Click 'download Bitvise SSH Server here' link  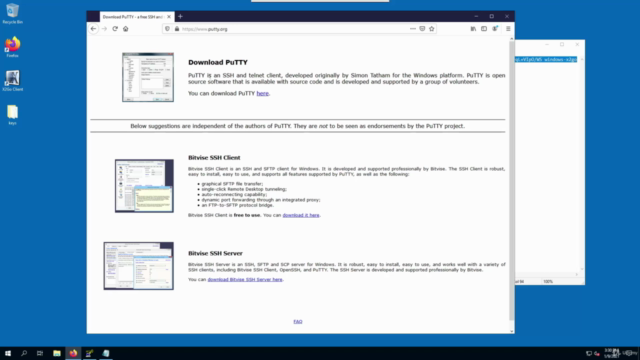click(x=245, y=280)
